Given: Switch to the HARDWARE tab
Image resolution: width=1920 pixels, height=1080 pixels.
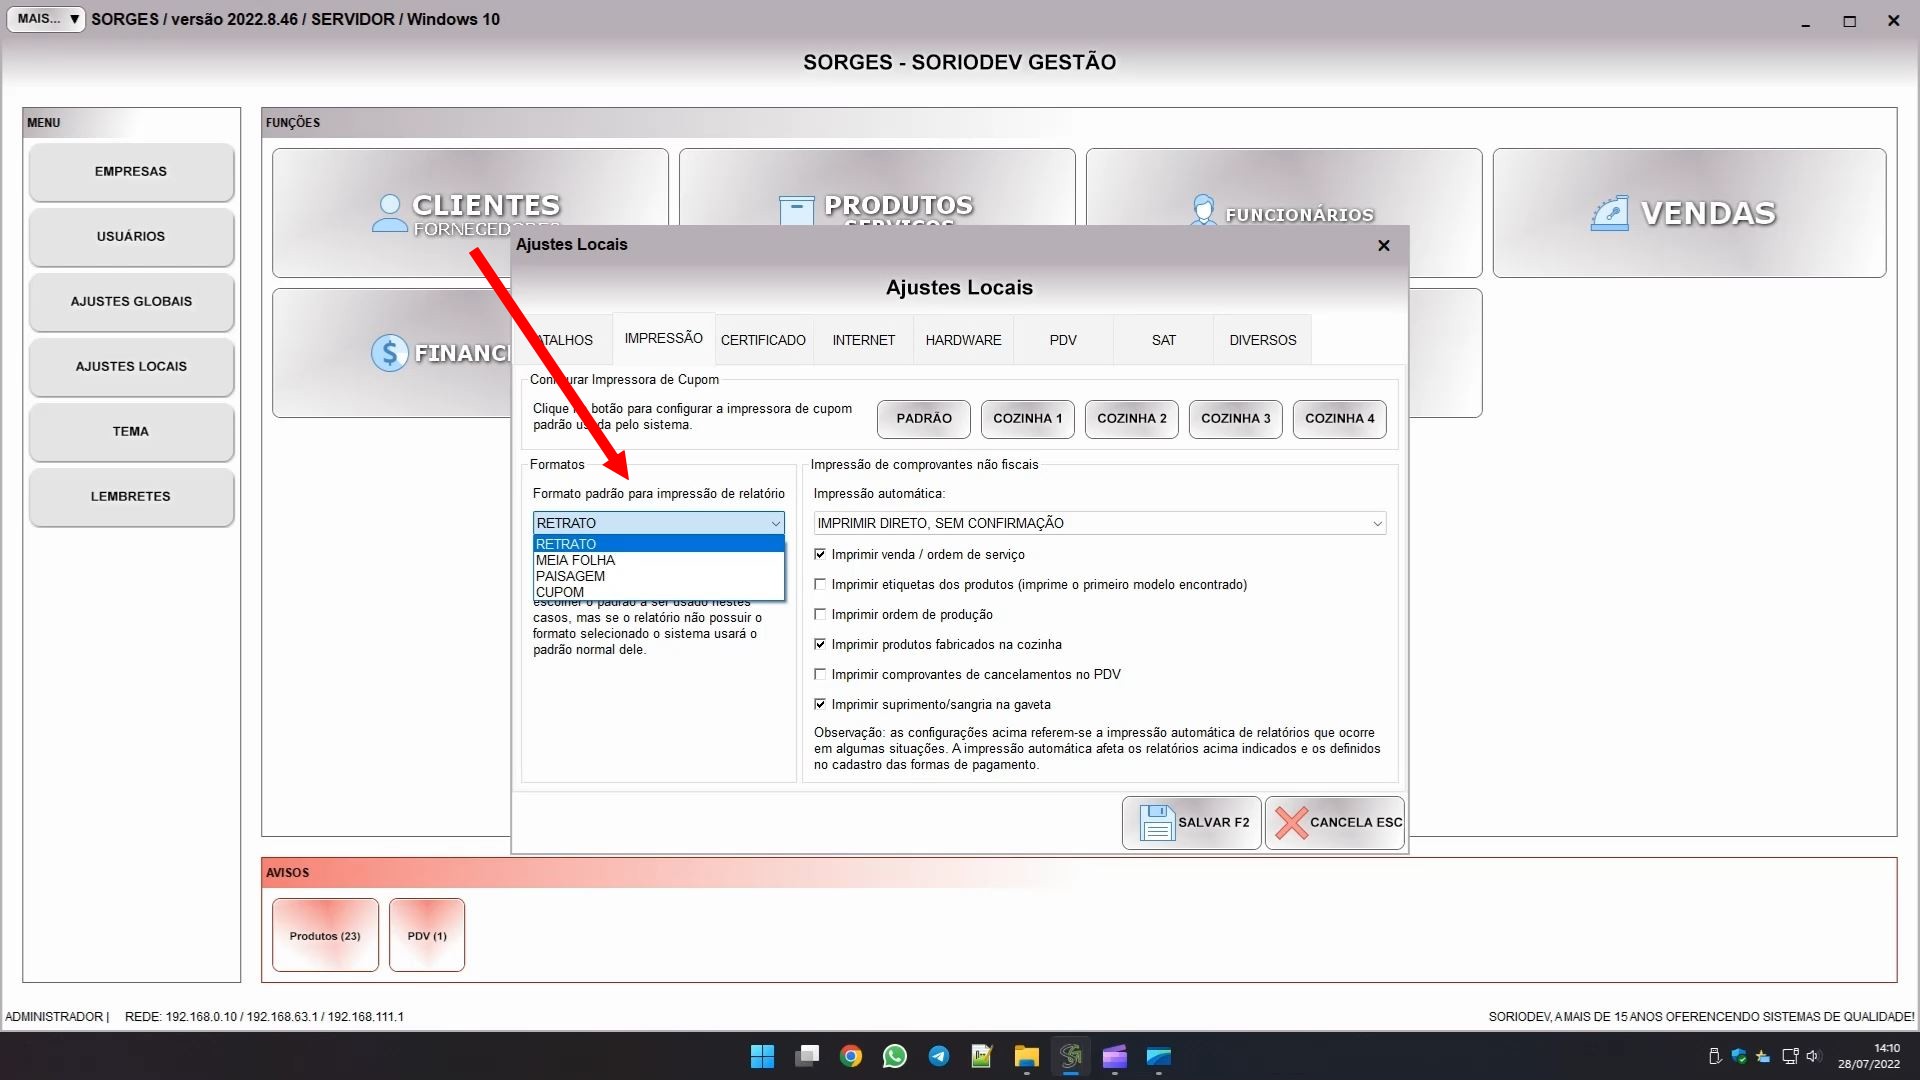Looking at the screenshot, I should [x=963, y=340].
